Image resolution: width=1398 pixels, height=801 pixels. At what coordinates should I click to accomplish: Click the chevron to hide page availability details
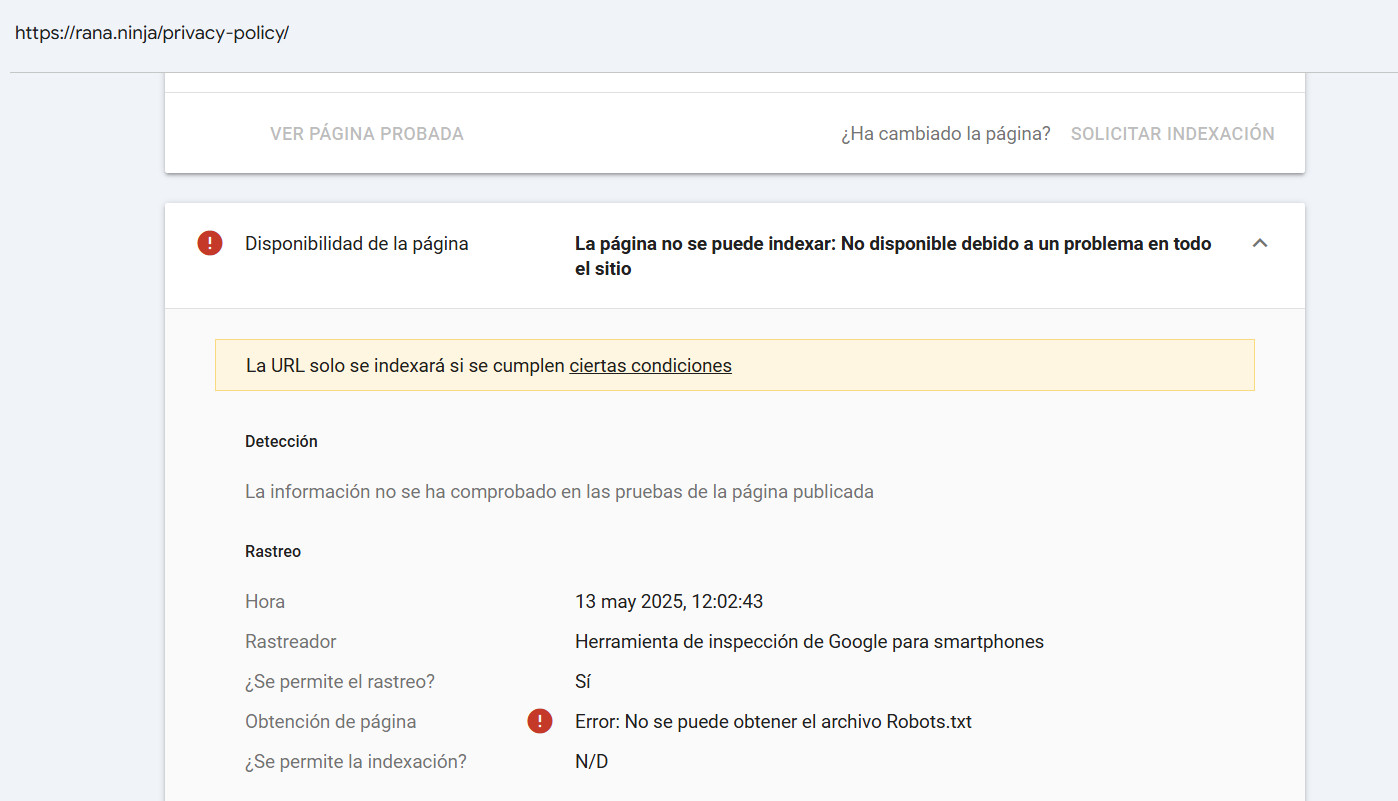click(1260, 243)
